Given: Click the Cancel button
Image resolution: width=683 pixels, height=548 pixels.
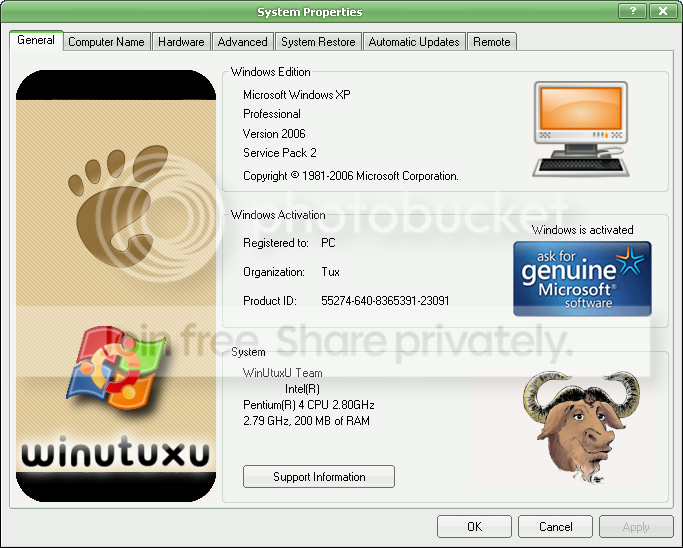Looking at the screenshot, I should 555,527.
